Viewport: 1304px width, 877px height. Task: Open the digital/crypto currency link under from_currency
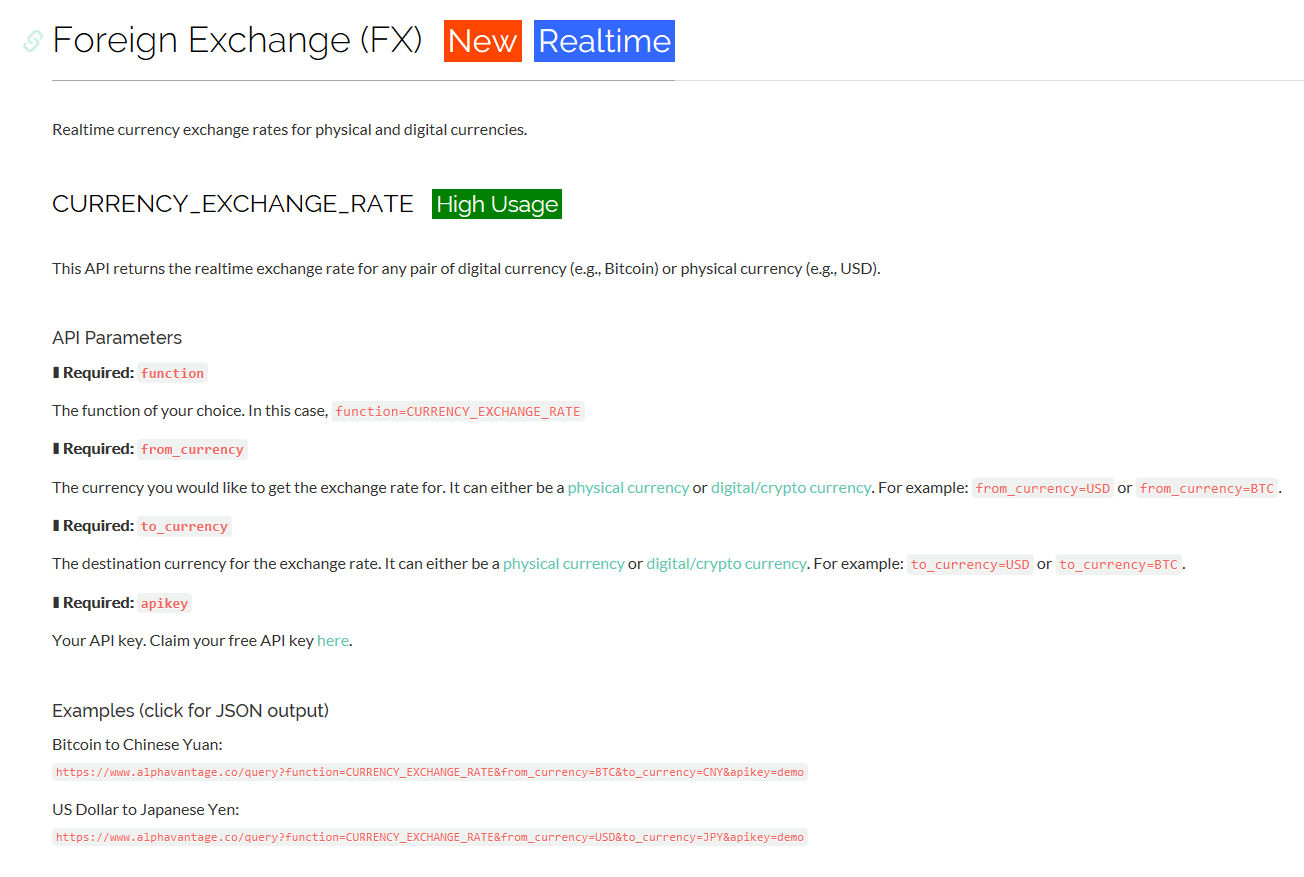pyautogui.click(x=791, y=488)
